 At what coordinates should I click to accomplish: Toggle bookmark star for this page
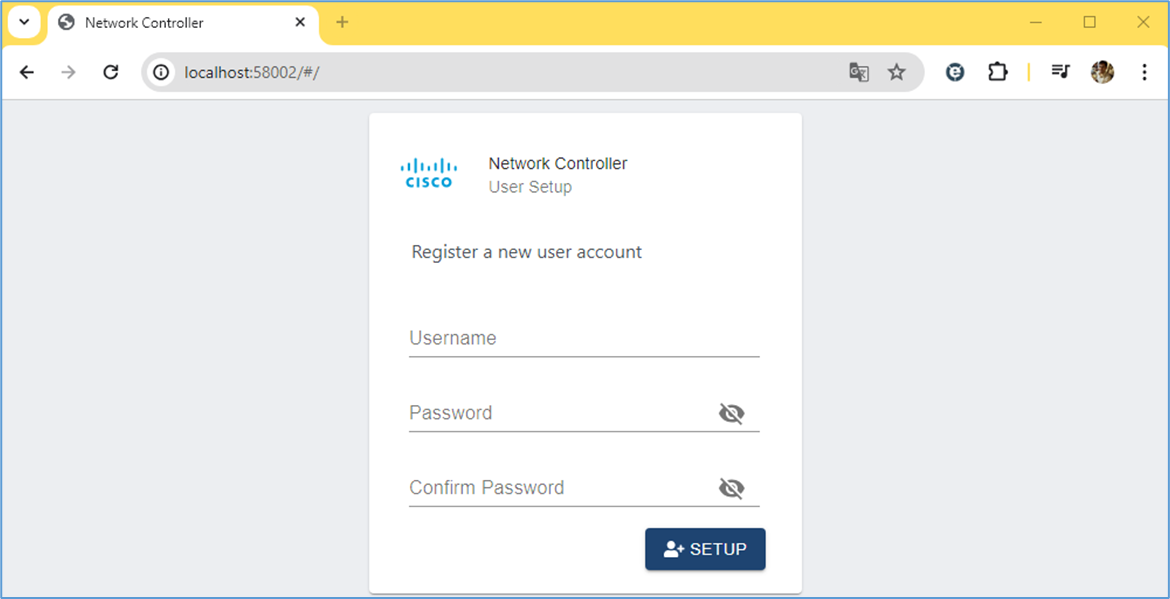coord(897,72)
